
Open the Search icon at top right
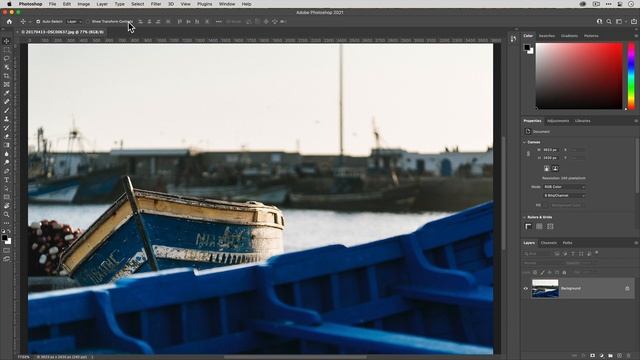click(609, 22)
